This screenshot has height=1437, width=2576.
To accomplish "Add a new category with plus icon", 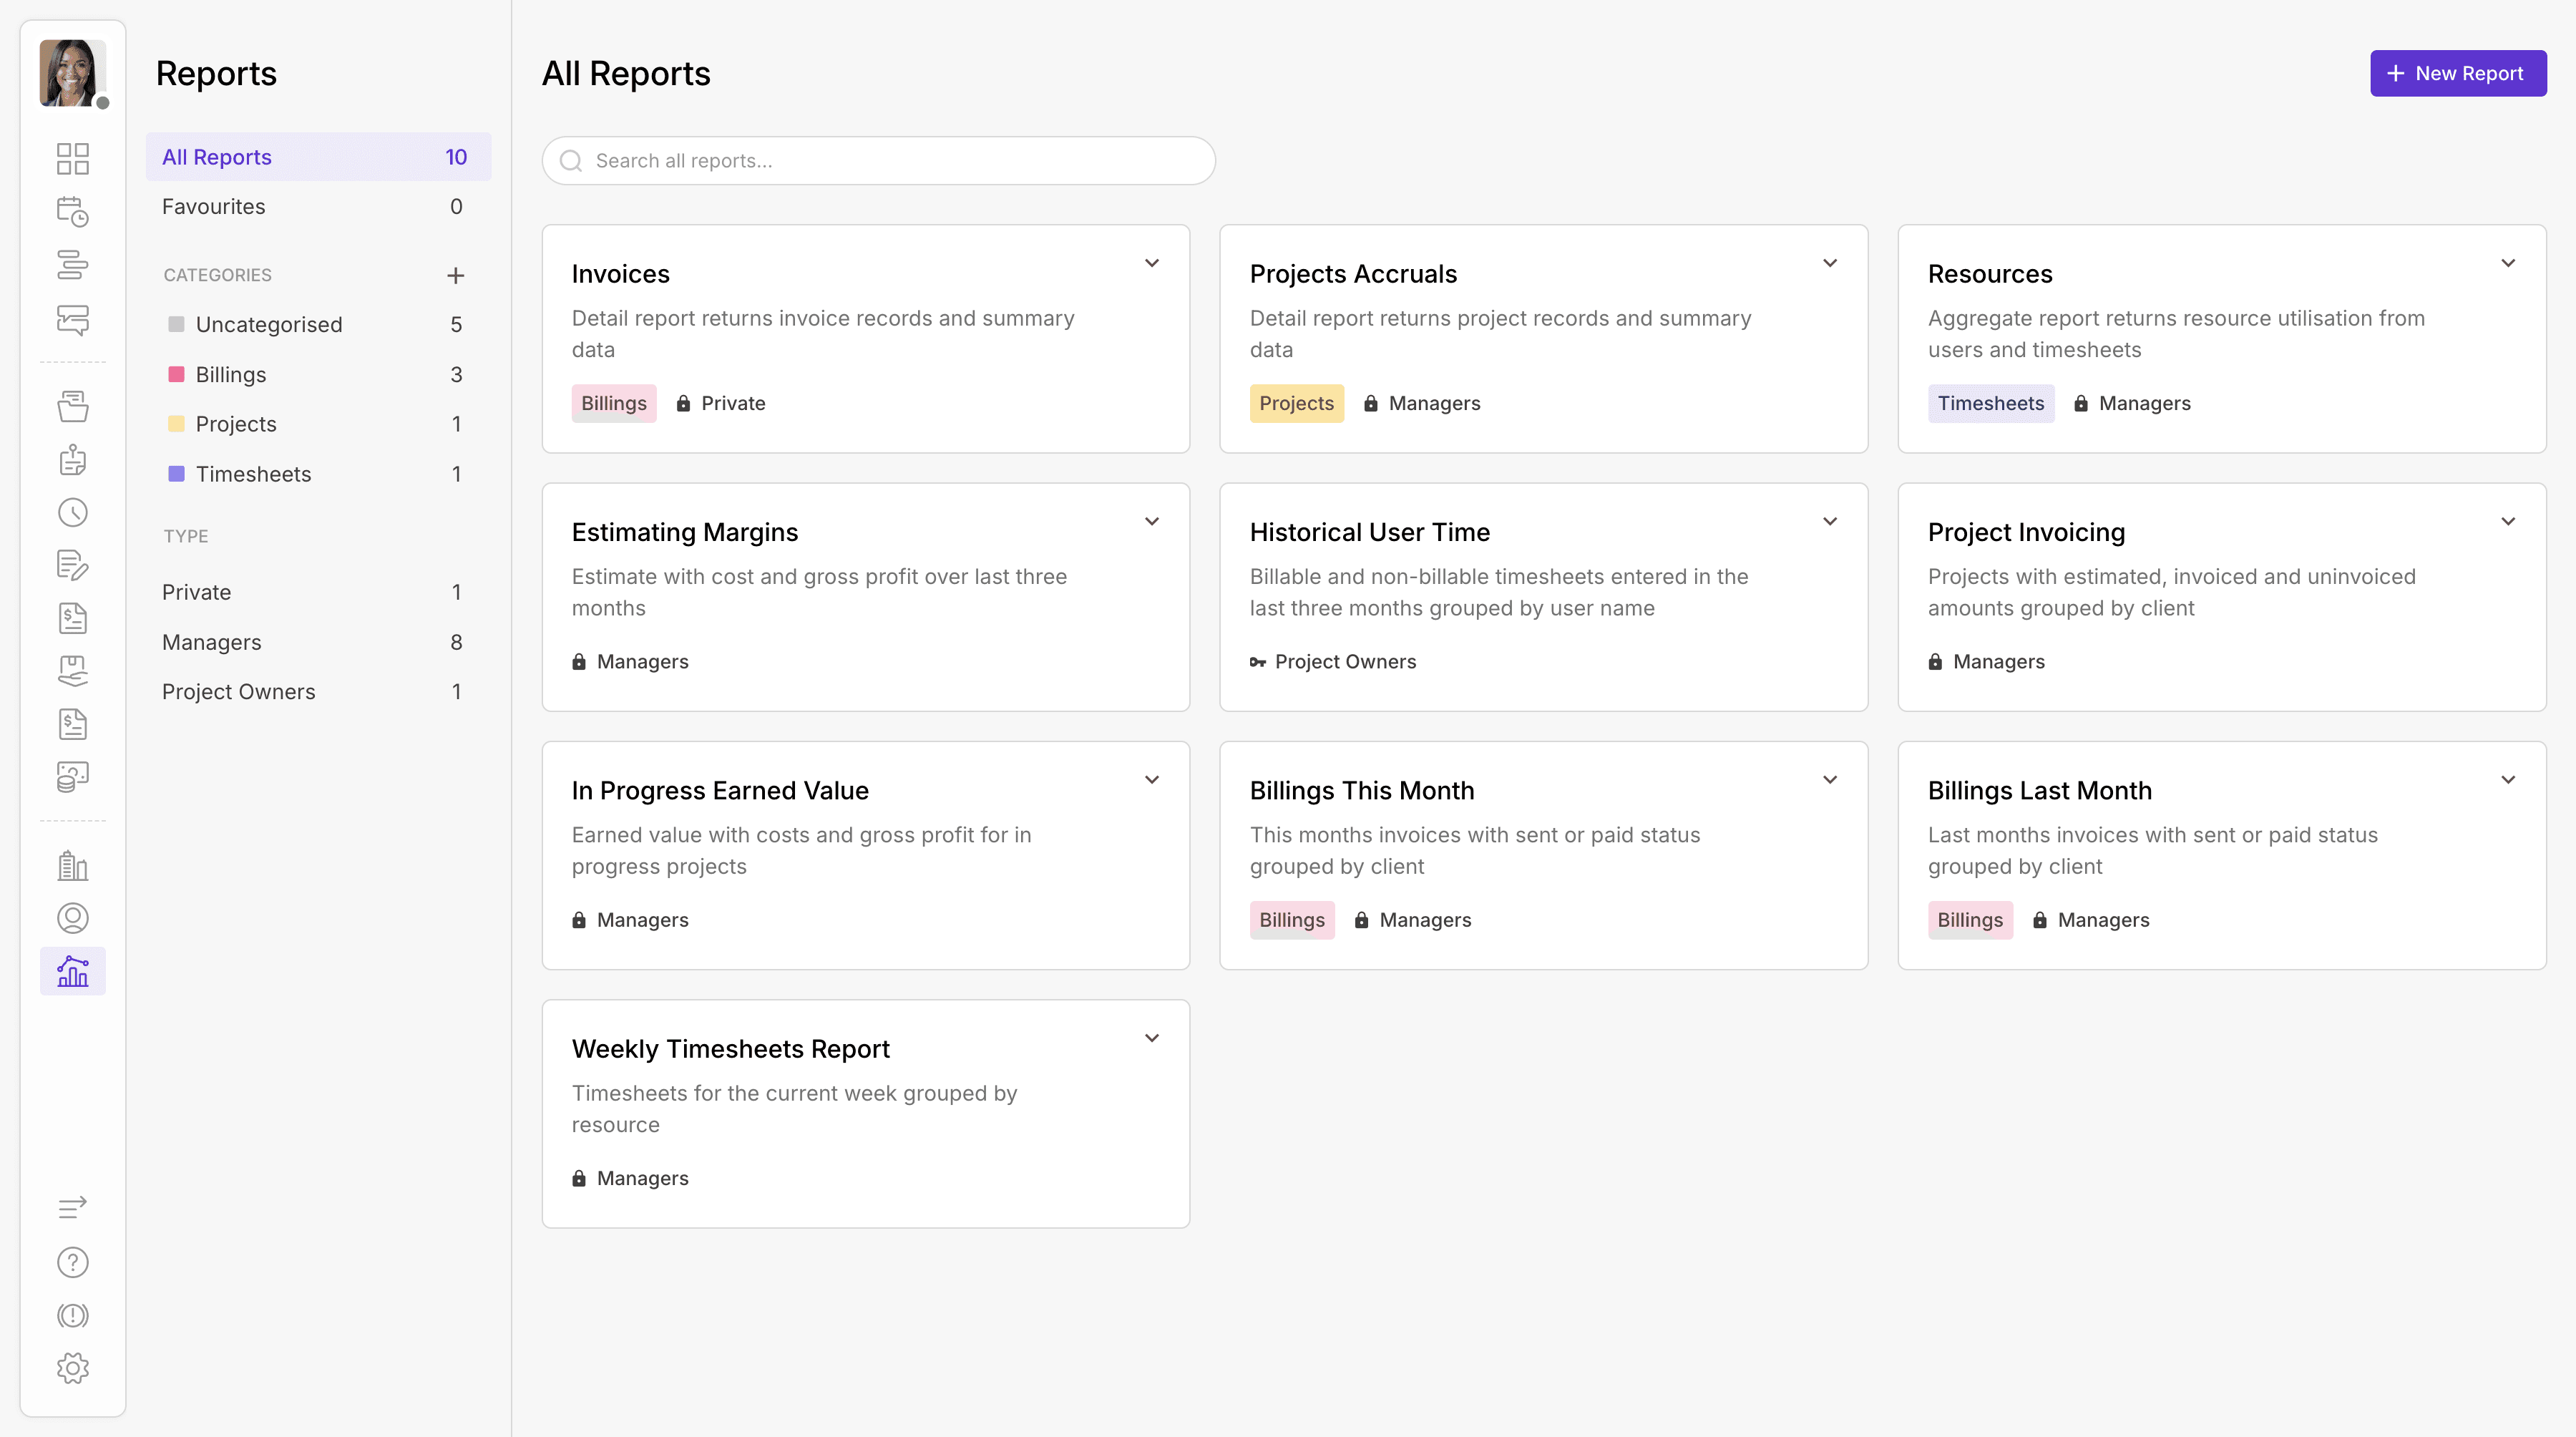I will click(x=455, y=275).
